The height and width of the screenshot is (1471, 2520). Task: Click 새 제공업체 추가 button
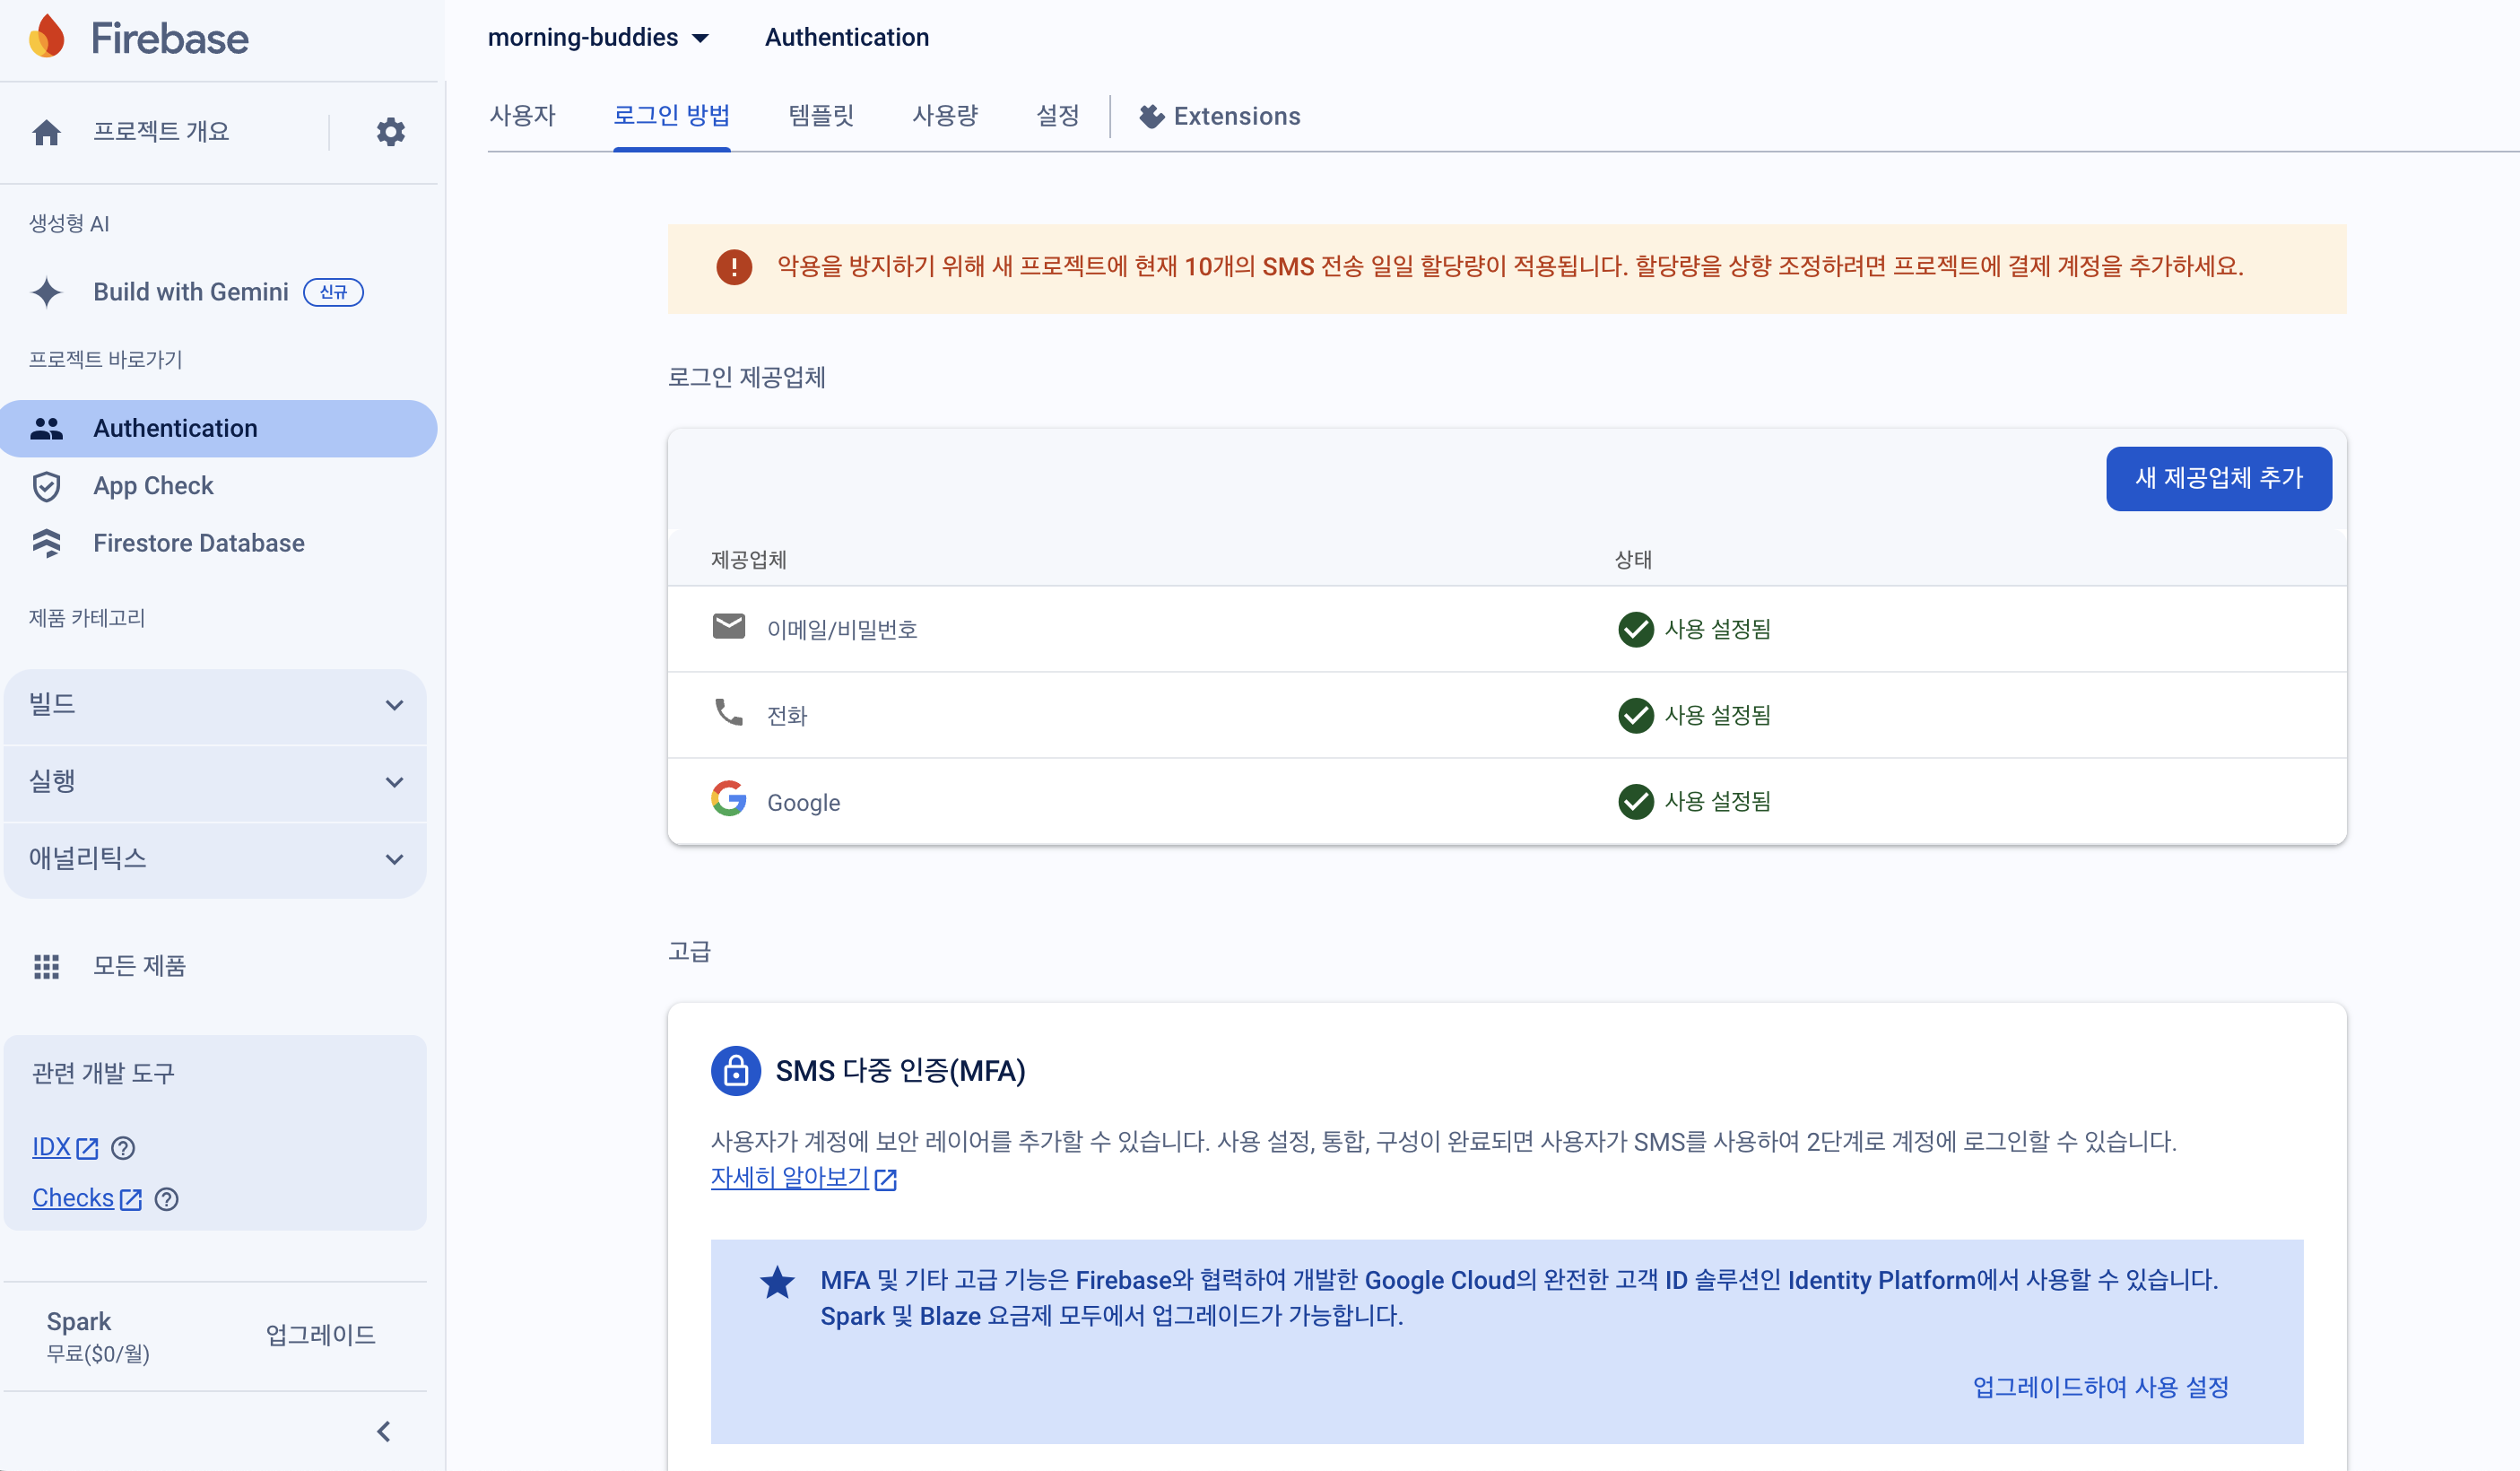pyautogui.click(x=2218, y=479)
